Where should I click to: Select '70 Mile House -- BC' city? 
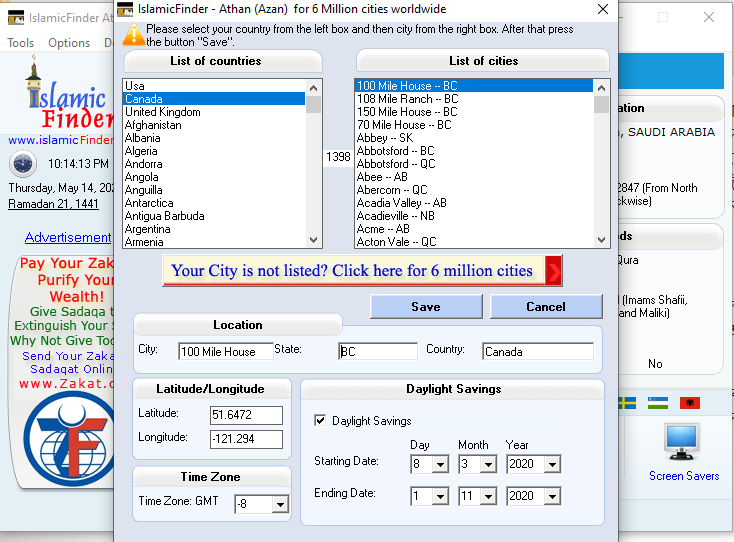click(474, 125)
